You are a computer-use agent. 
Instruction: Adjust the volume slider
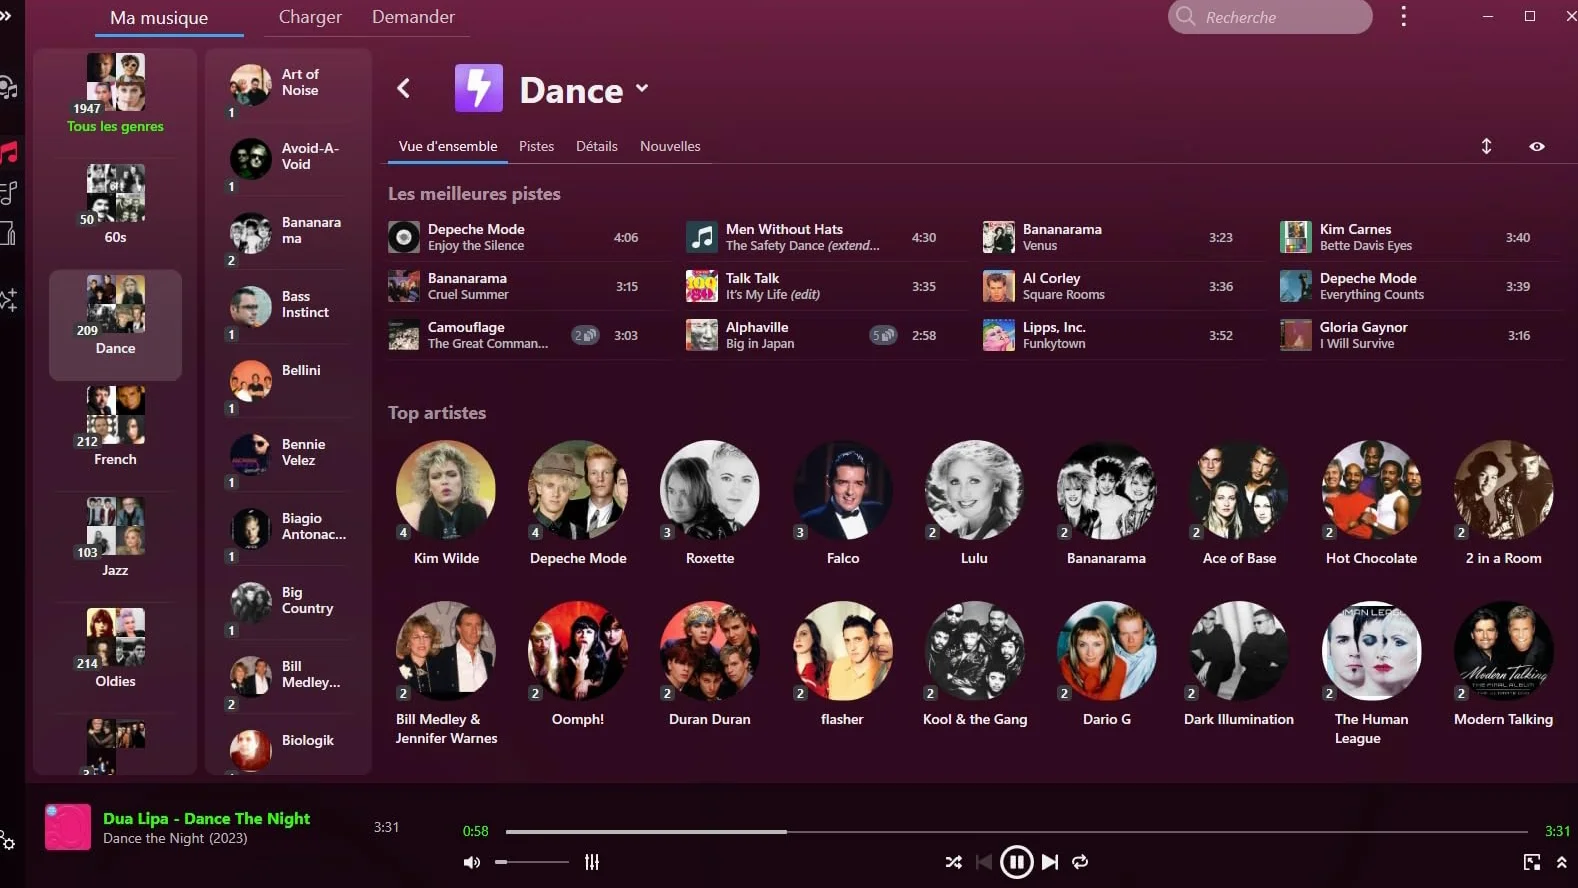(532, 862)
